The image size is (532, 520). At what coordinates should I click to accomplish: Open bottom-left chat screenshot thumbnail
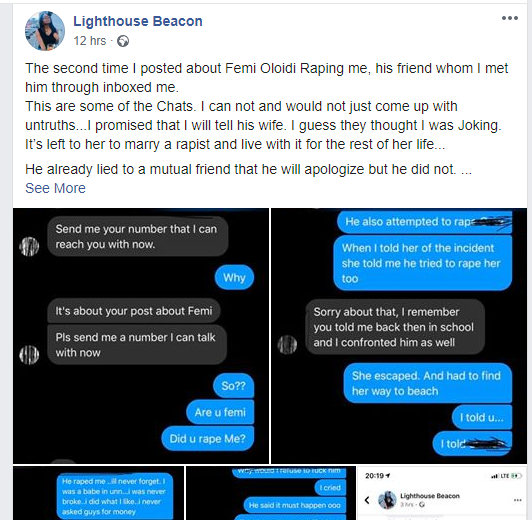tap(98, 493)
